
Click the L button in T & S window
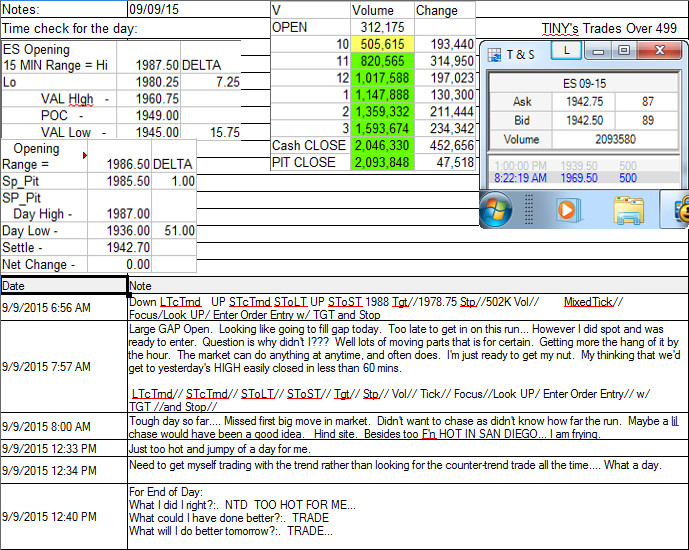[566, 51]
